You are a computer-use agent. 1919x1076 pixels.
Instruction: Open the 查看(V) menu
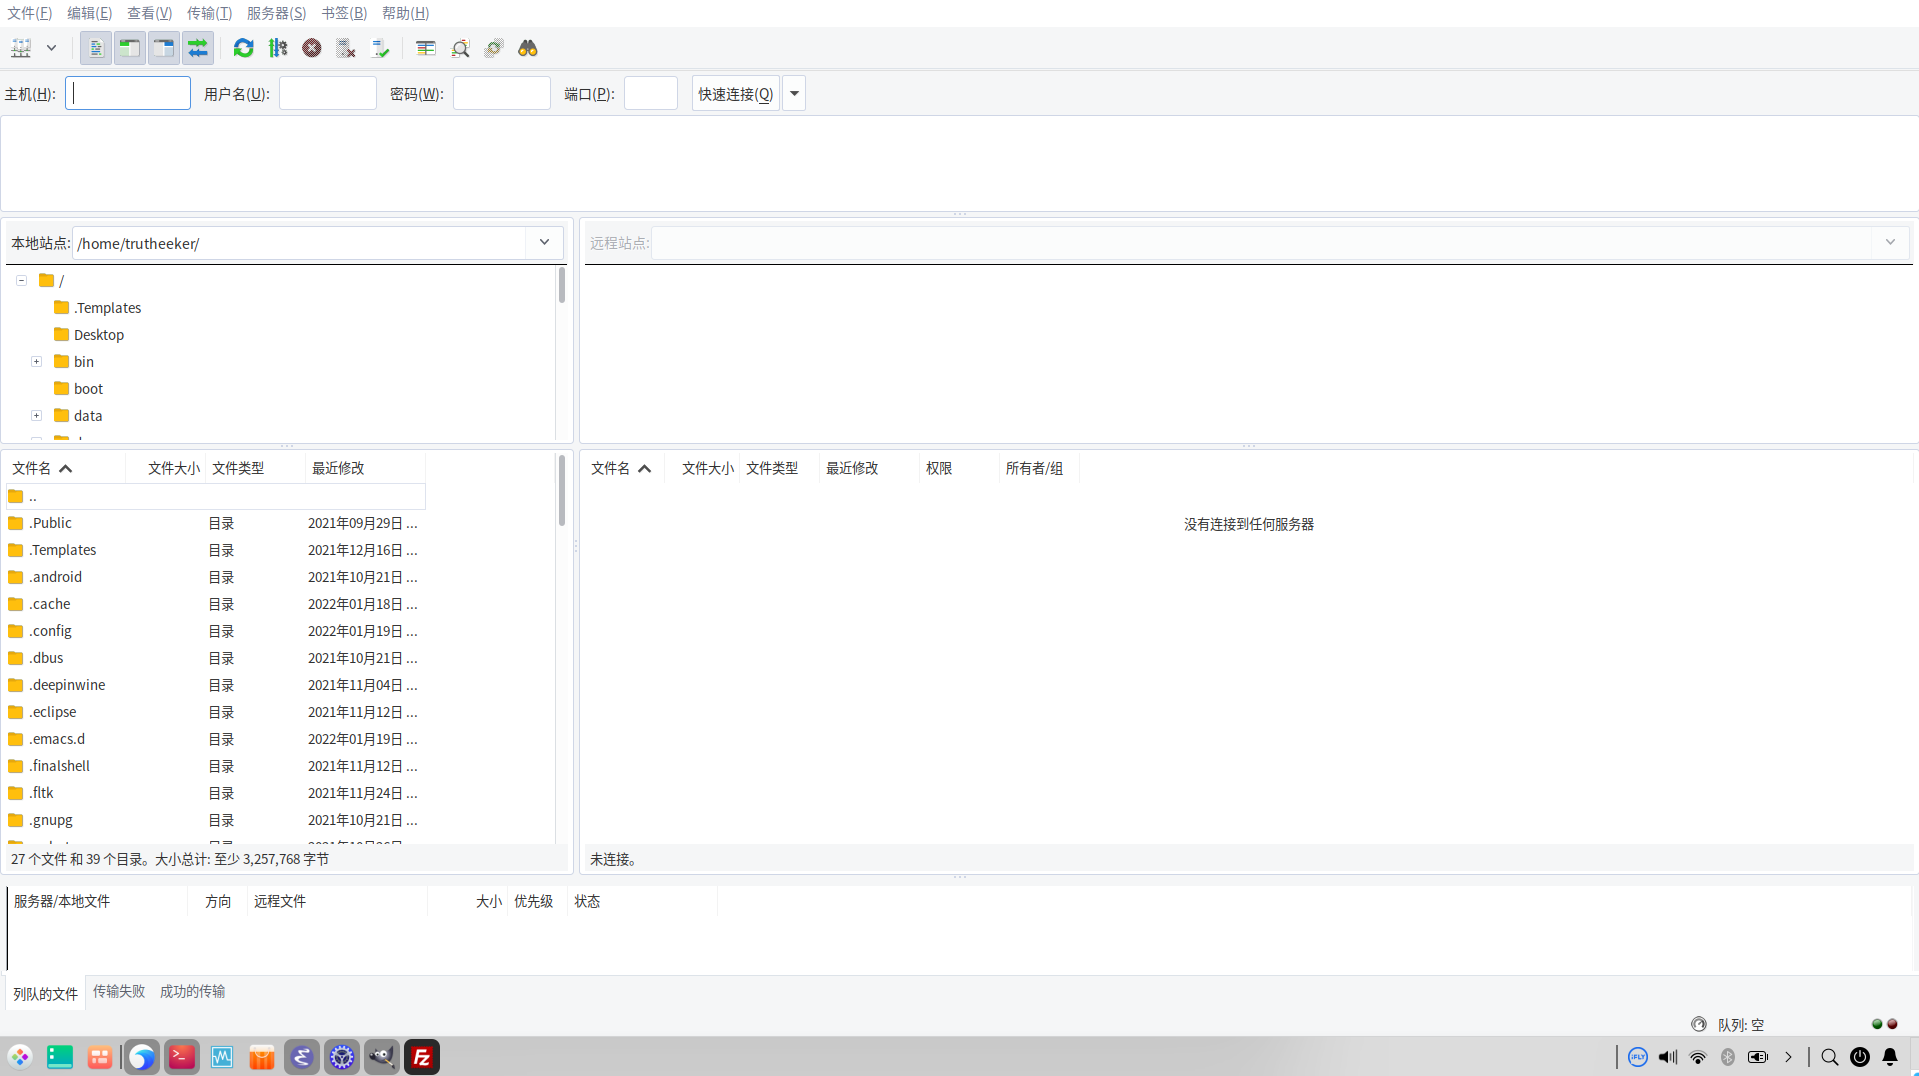pos(150,13)
